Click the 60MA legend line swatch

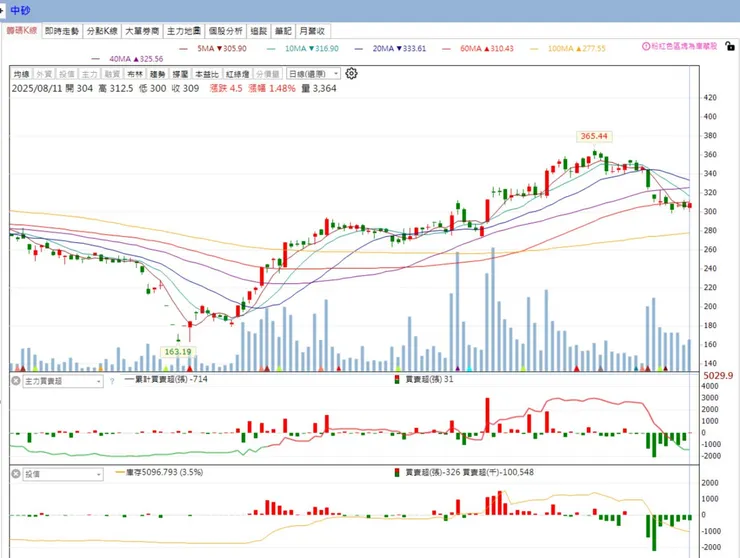tap(446, 49)
